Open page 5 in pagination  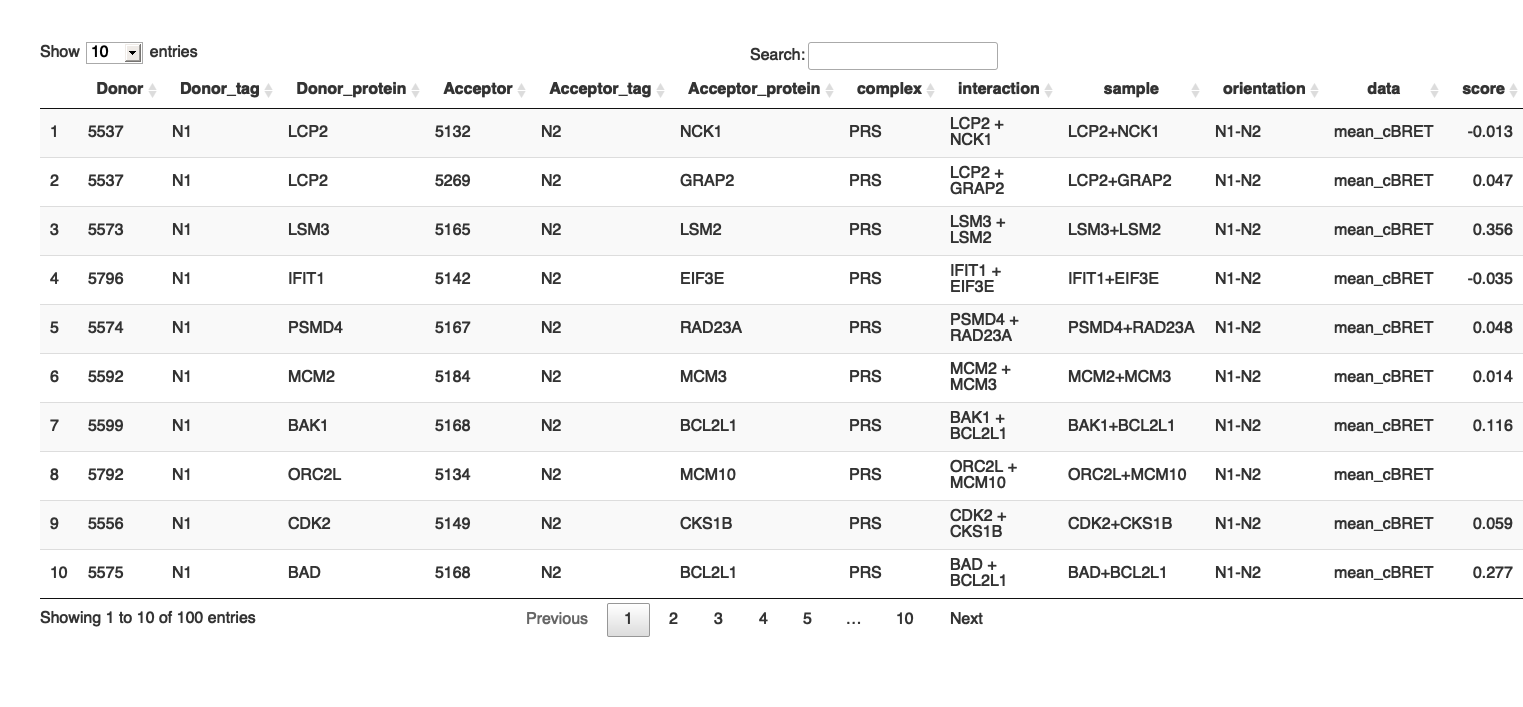coord(807,619)
